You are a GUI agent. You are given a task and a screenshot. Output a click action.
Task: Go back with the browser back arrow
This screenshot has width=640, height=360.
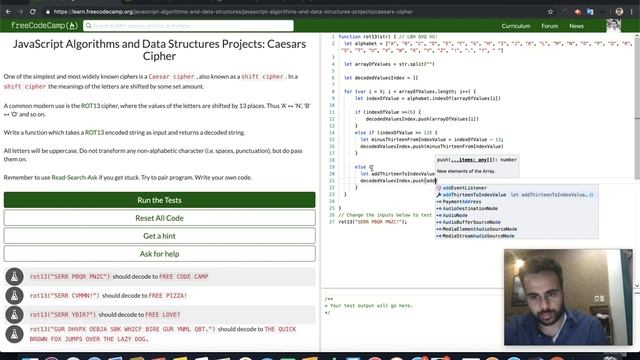(x=8, y=12)
